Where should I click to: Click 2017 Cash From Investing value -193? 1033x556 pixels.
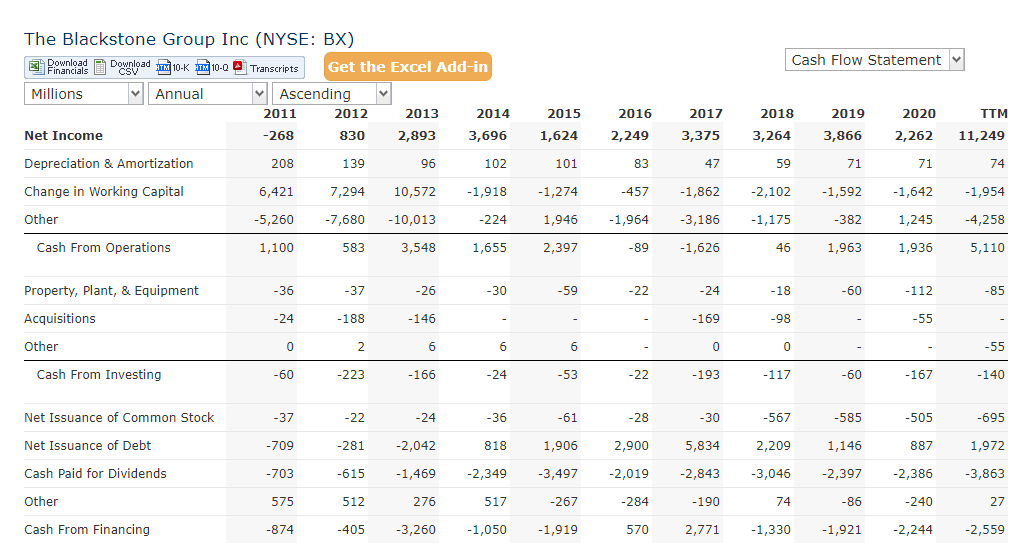(706, 375)
